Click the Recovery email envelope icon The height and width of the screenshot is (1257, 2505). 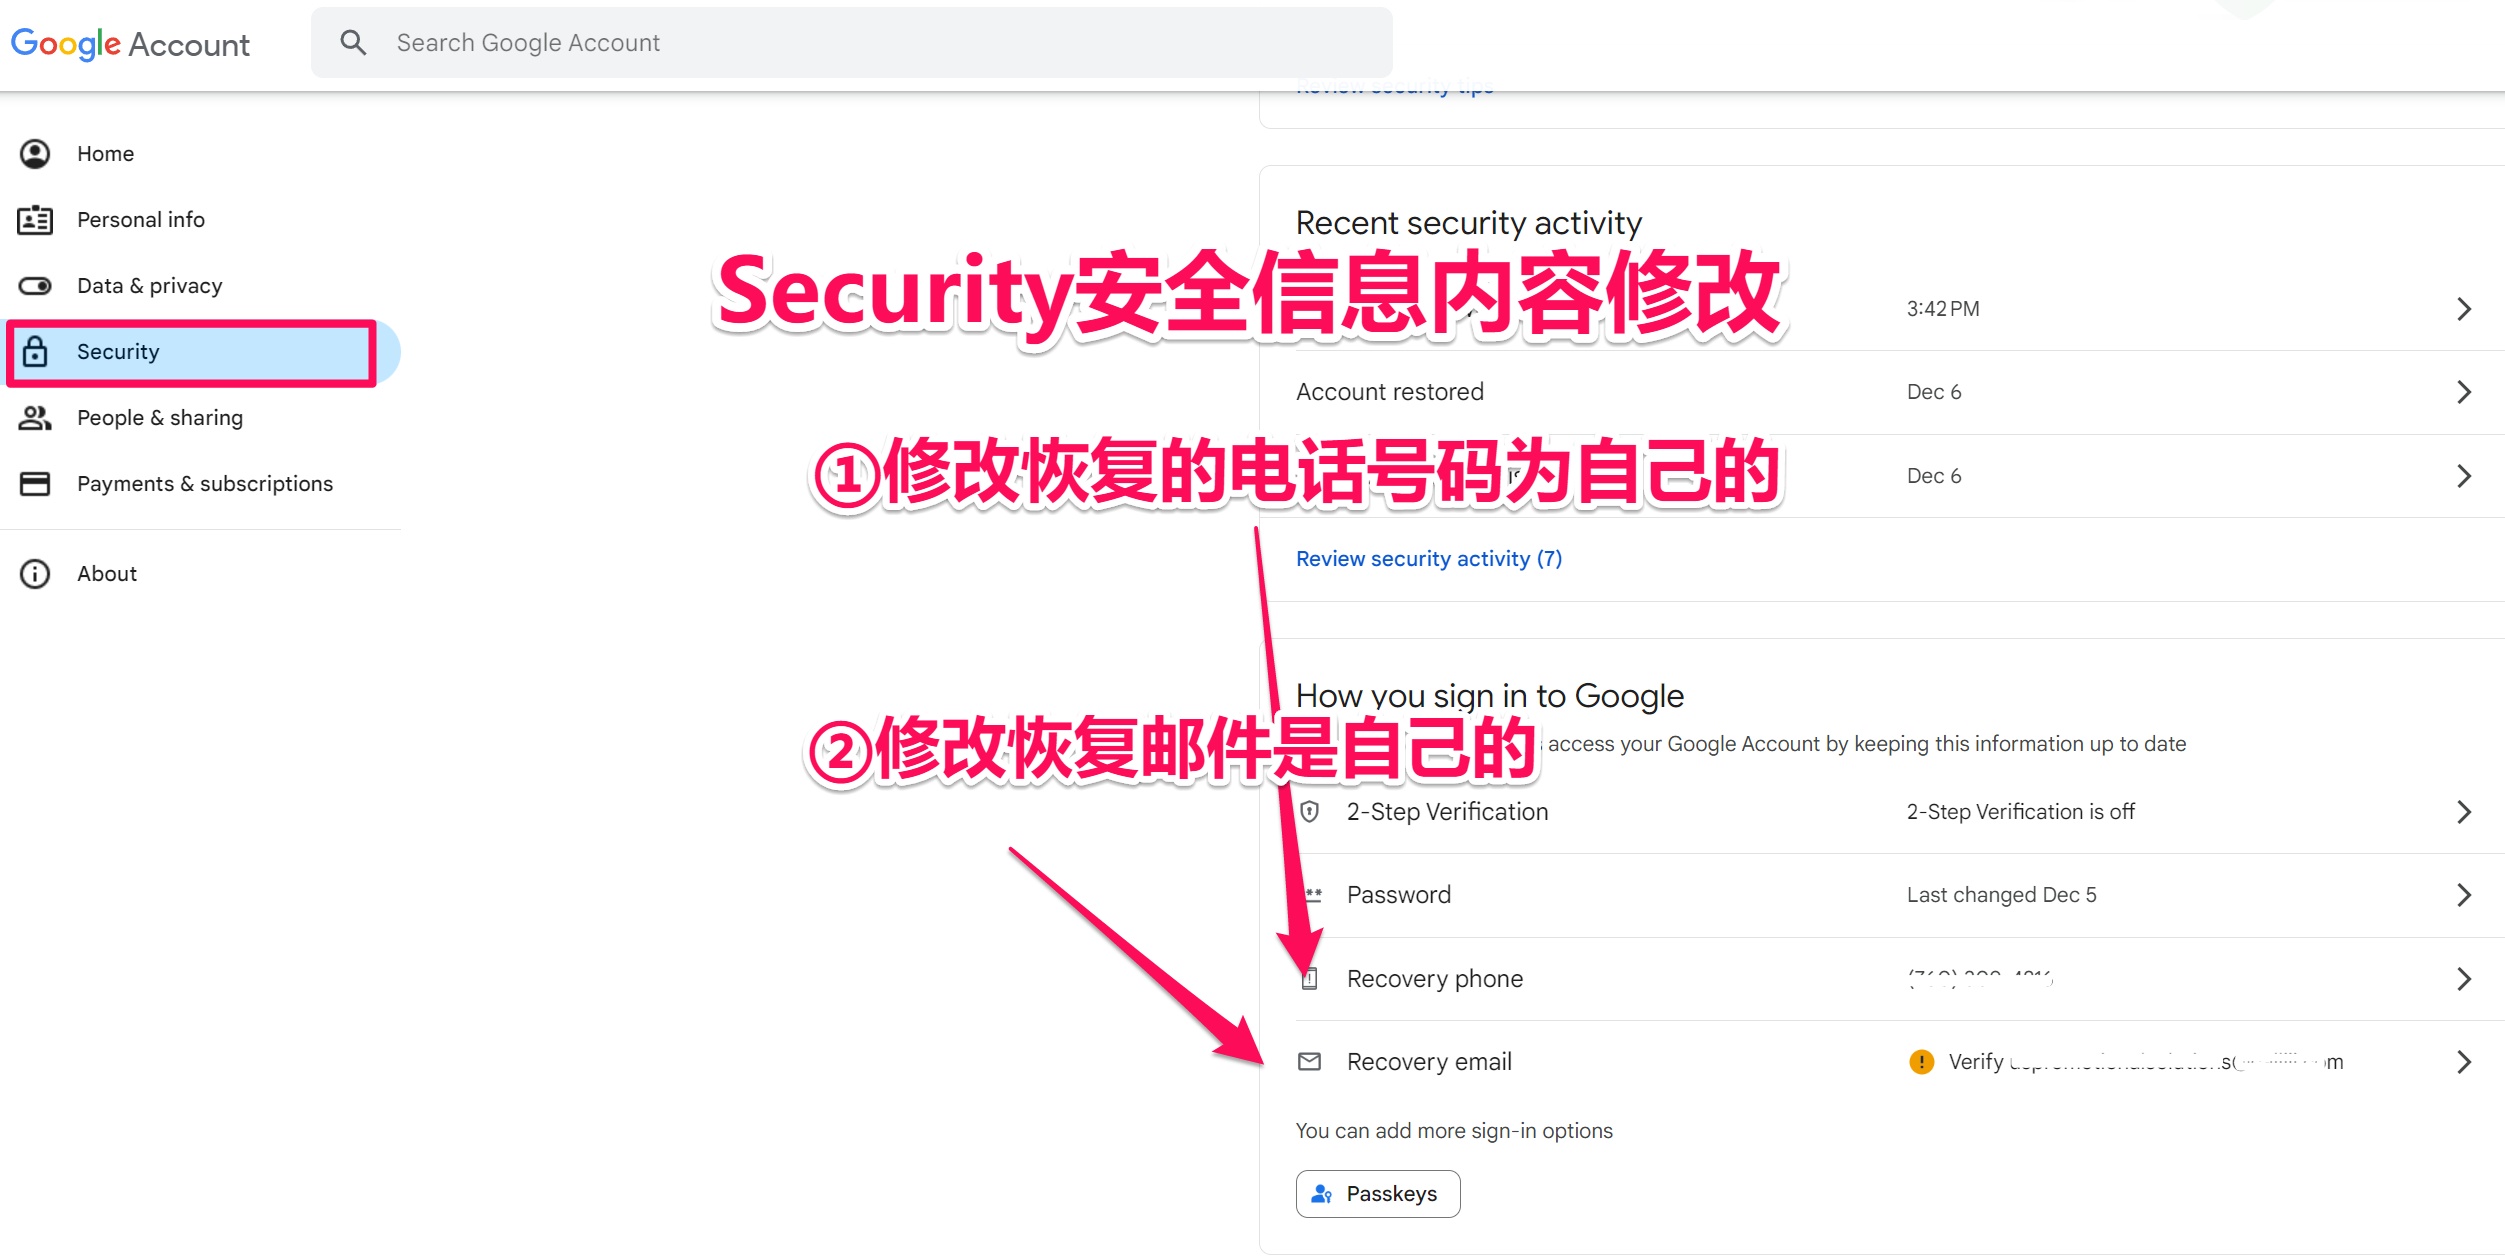tap(1309, 1062)
